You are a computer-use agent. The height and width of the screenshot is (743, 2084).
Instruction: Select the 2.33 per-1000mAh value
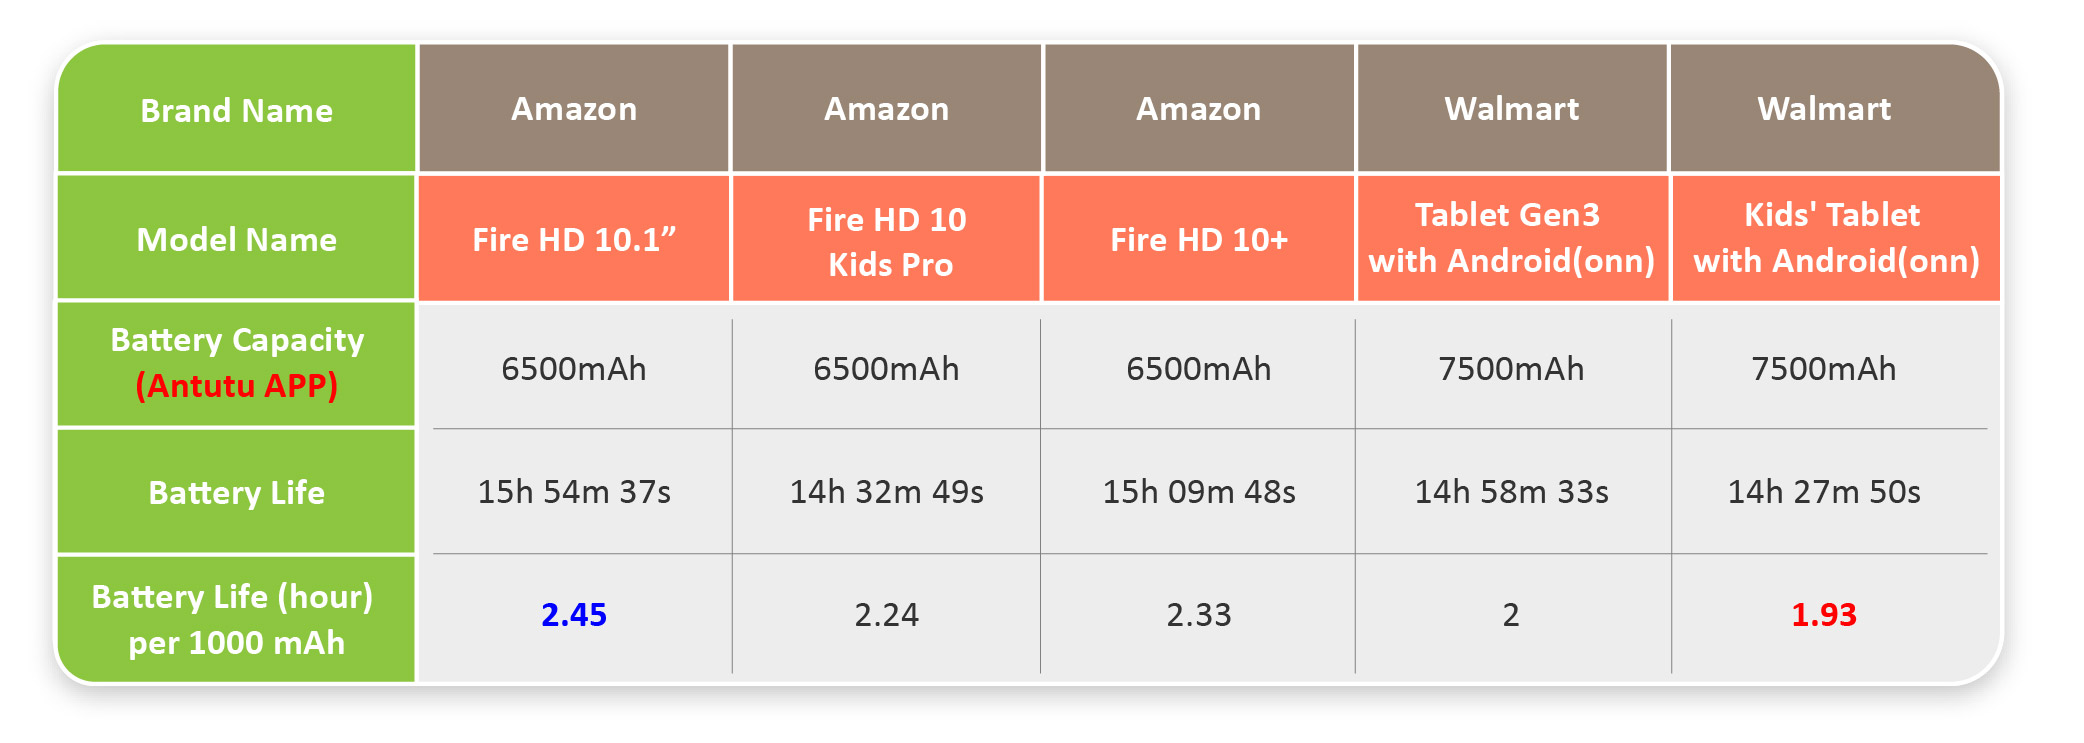pos(1199,614)
